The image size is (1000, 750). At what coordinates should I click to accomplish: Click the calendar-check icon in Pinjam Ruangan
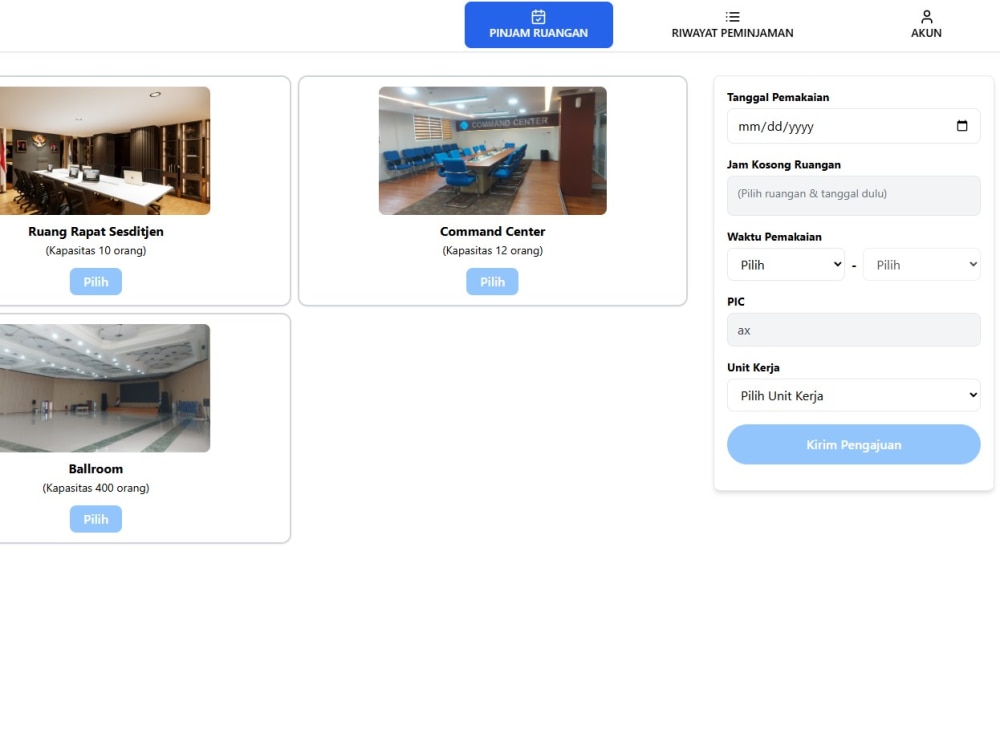click(x=538, y=17)
